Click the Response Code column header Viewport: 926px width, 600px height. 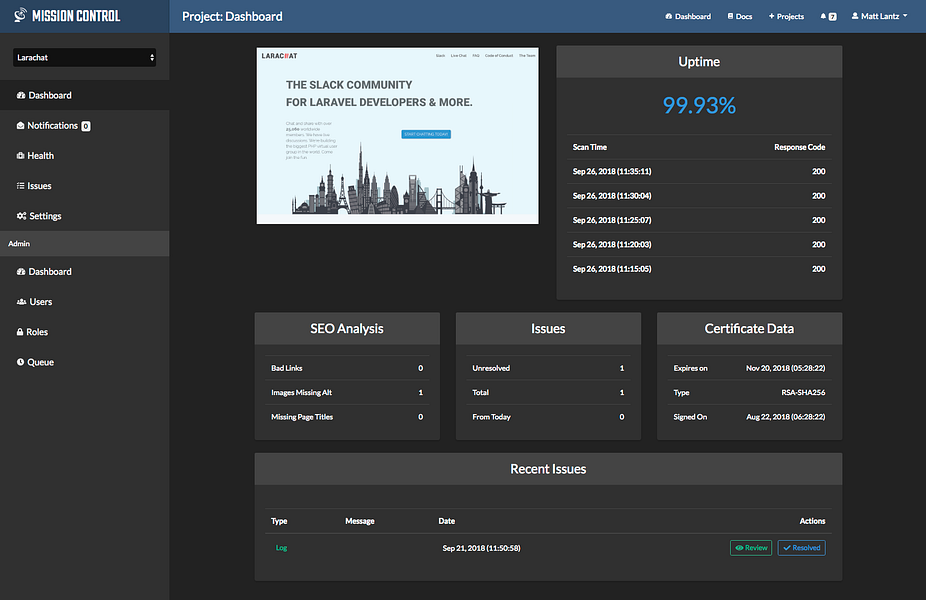(800, 147)
